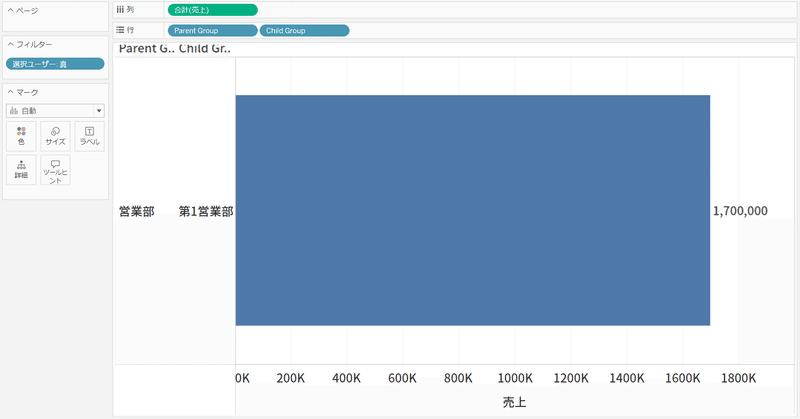
Task: Click the Columns (列) shelf icon
Action: click(120, 10)
